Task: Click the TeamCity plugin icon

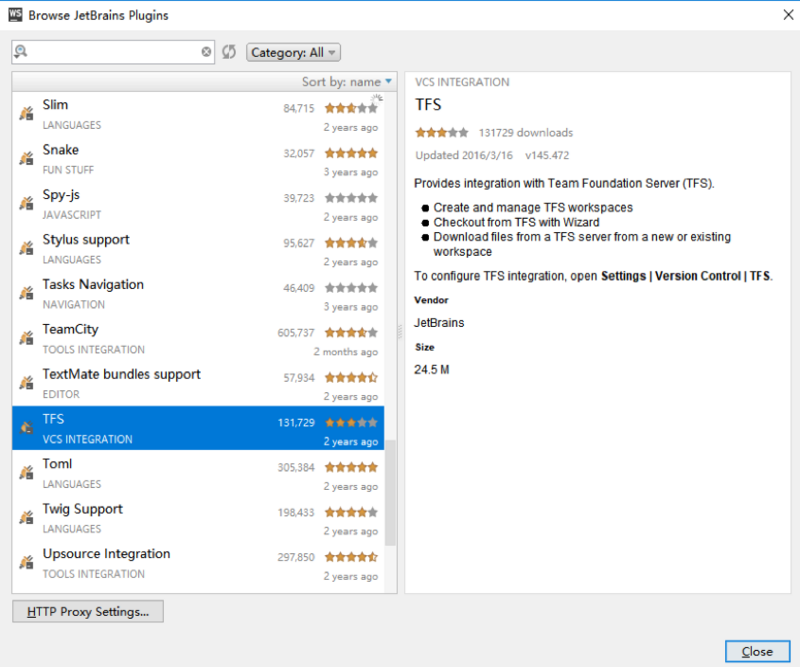Action: coord(27,338)
